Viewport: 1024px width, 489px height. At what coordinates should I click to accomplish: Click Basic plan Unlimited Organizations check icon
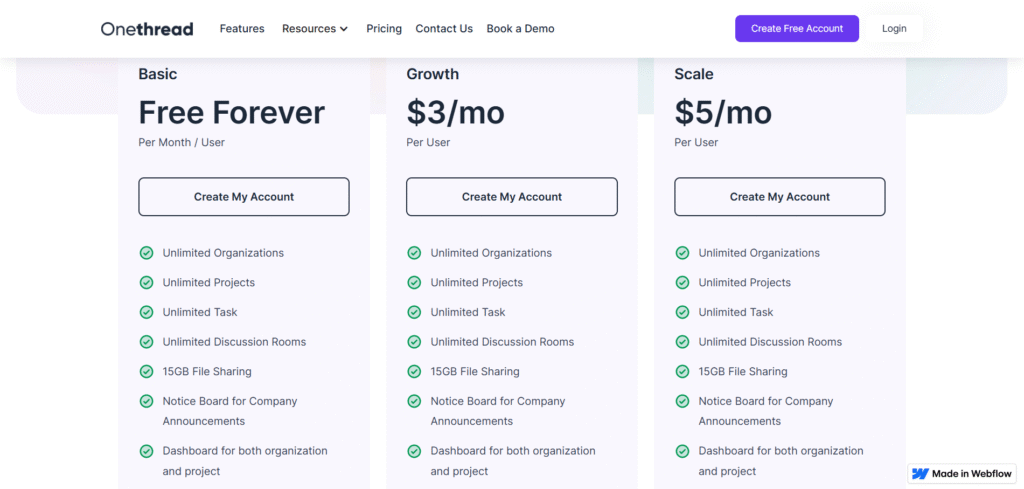click(x=146, y=253)
